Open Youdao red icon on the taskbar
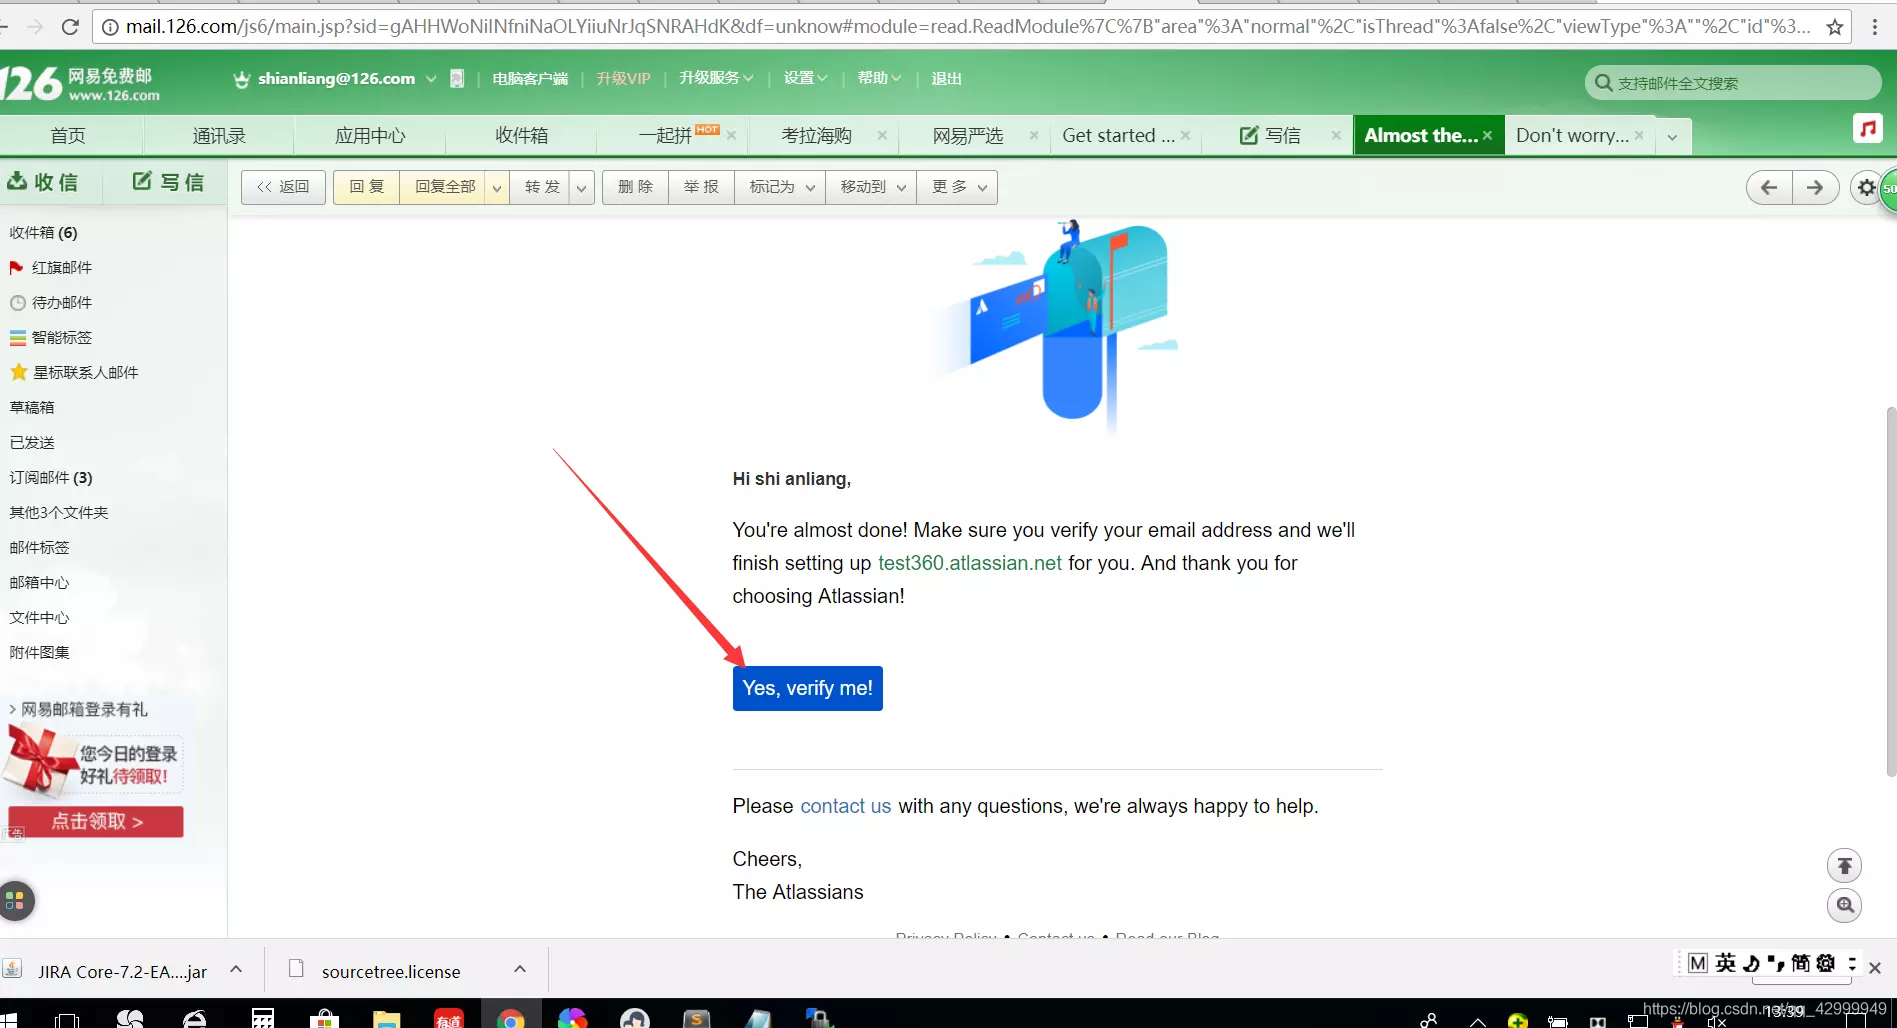1897x1028 pixels. pos(448,1018)
